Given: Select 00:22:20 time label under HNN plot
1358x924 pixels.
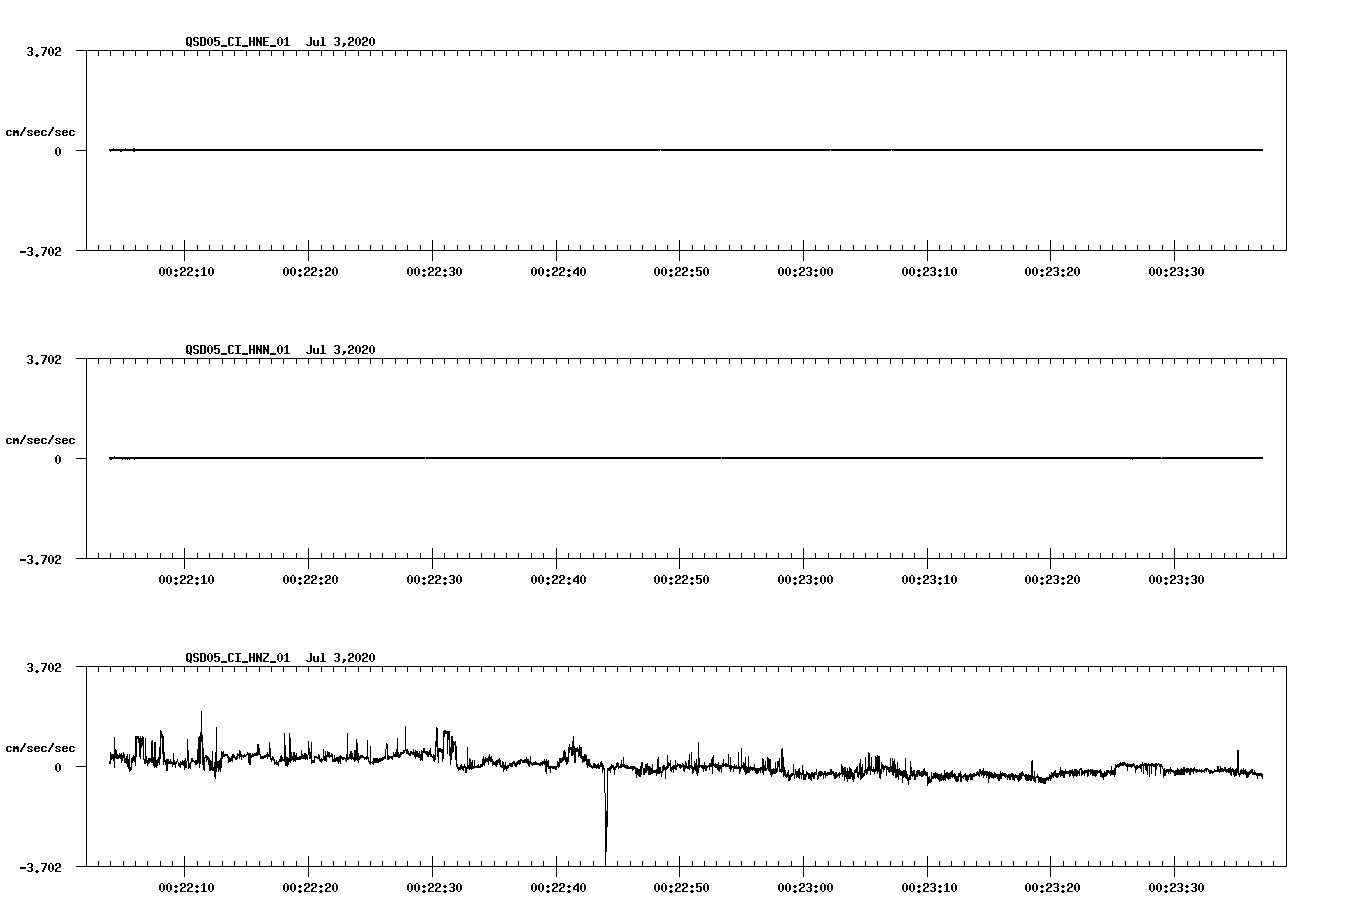Looking at the screenshot, I should pyautogui.click(x=310, y=580).
